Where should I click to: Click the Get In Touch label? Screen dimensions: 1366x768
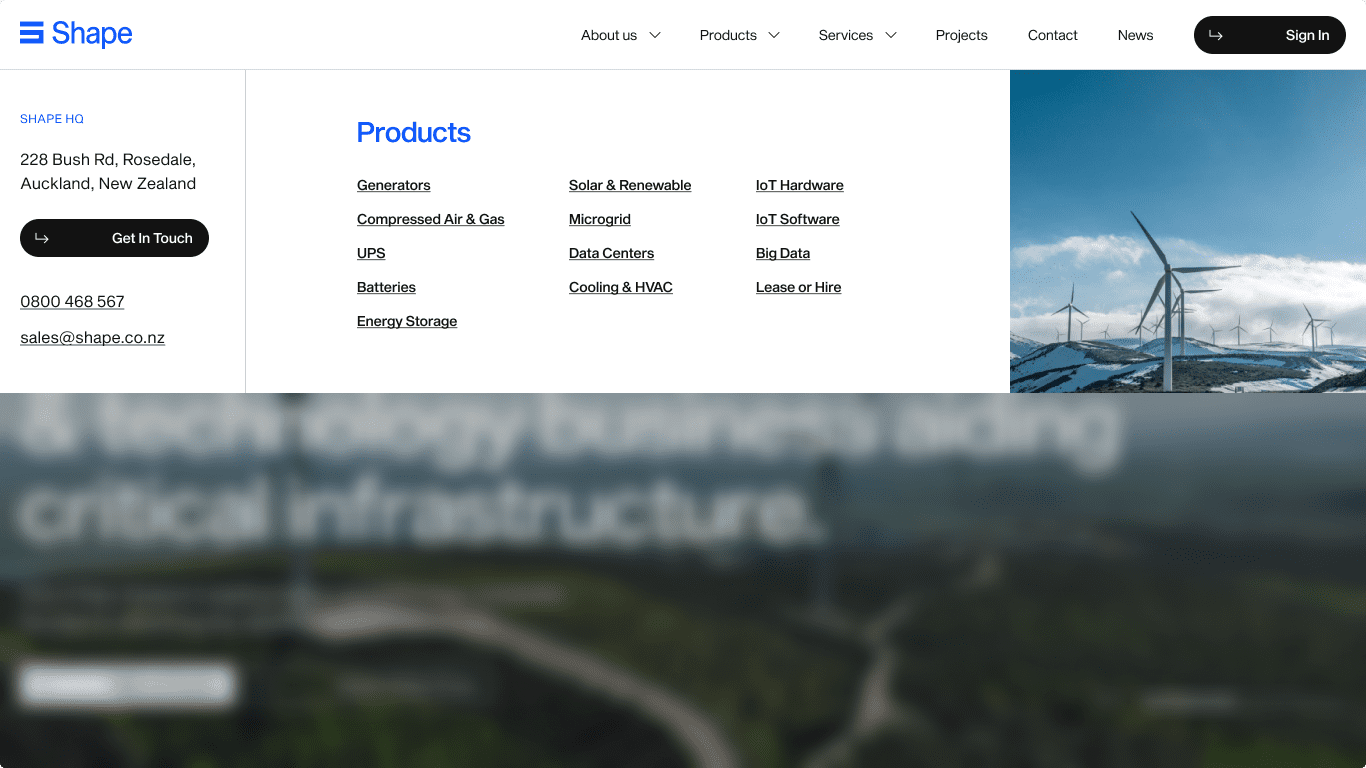[x=152, y=238]
